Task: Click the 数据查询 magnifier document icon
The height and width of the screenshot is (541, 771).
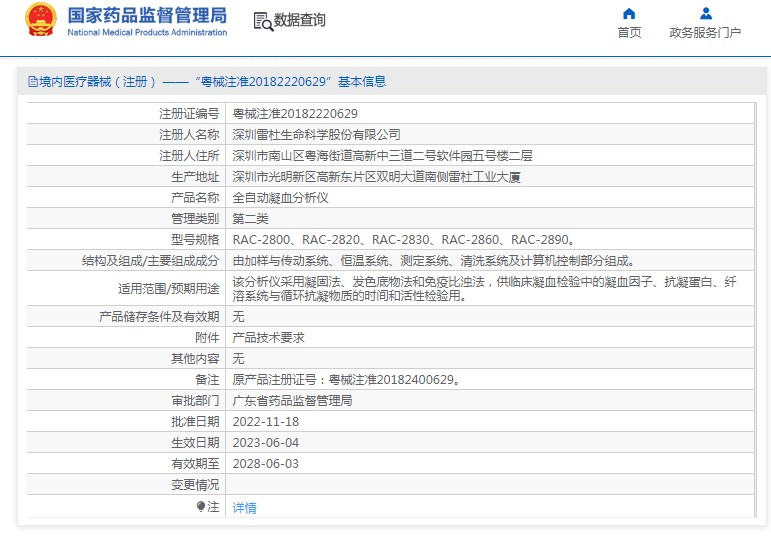Action: pos(262,21)
